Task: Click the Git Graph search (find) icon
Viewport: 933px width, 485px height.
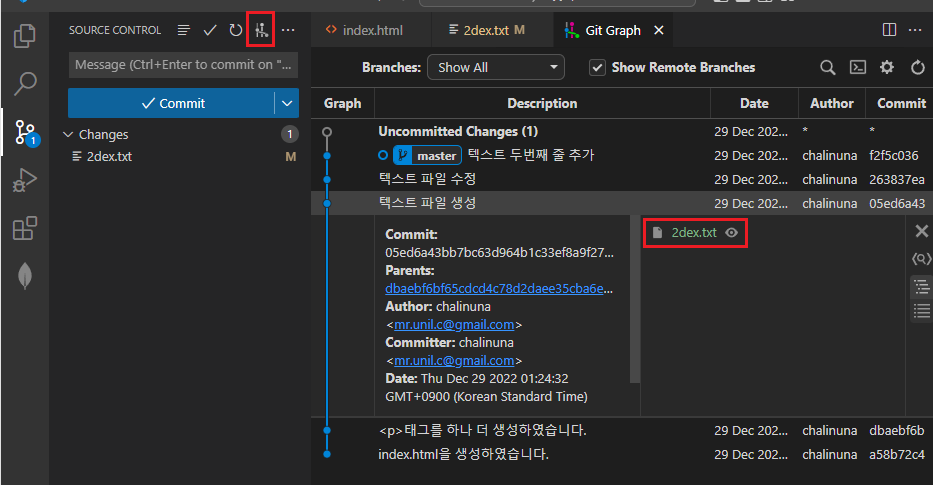Action: pos(828,67)
